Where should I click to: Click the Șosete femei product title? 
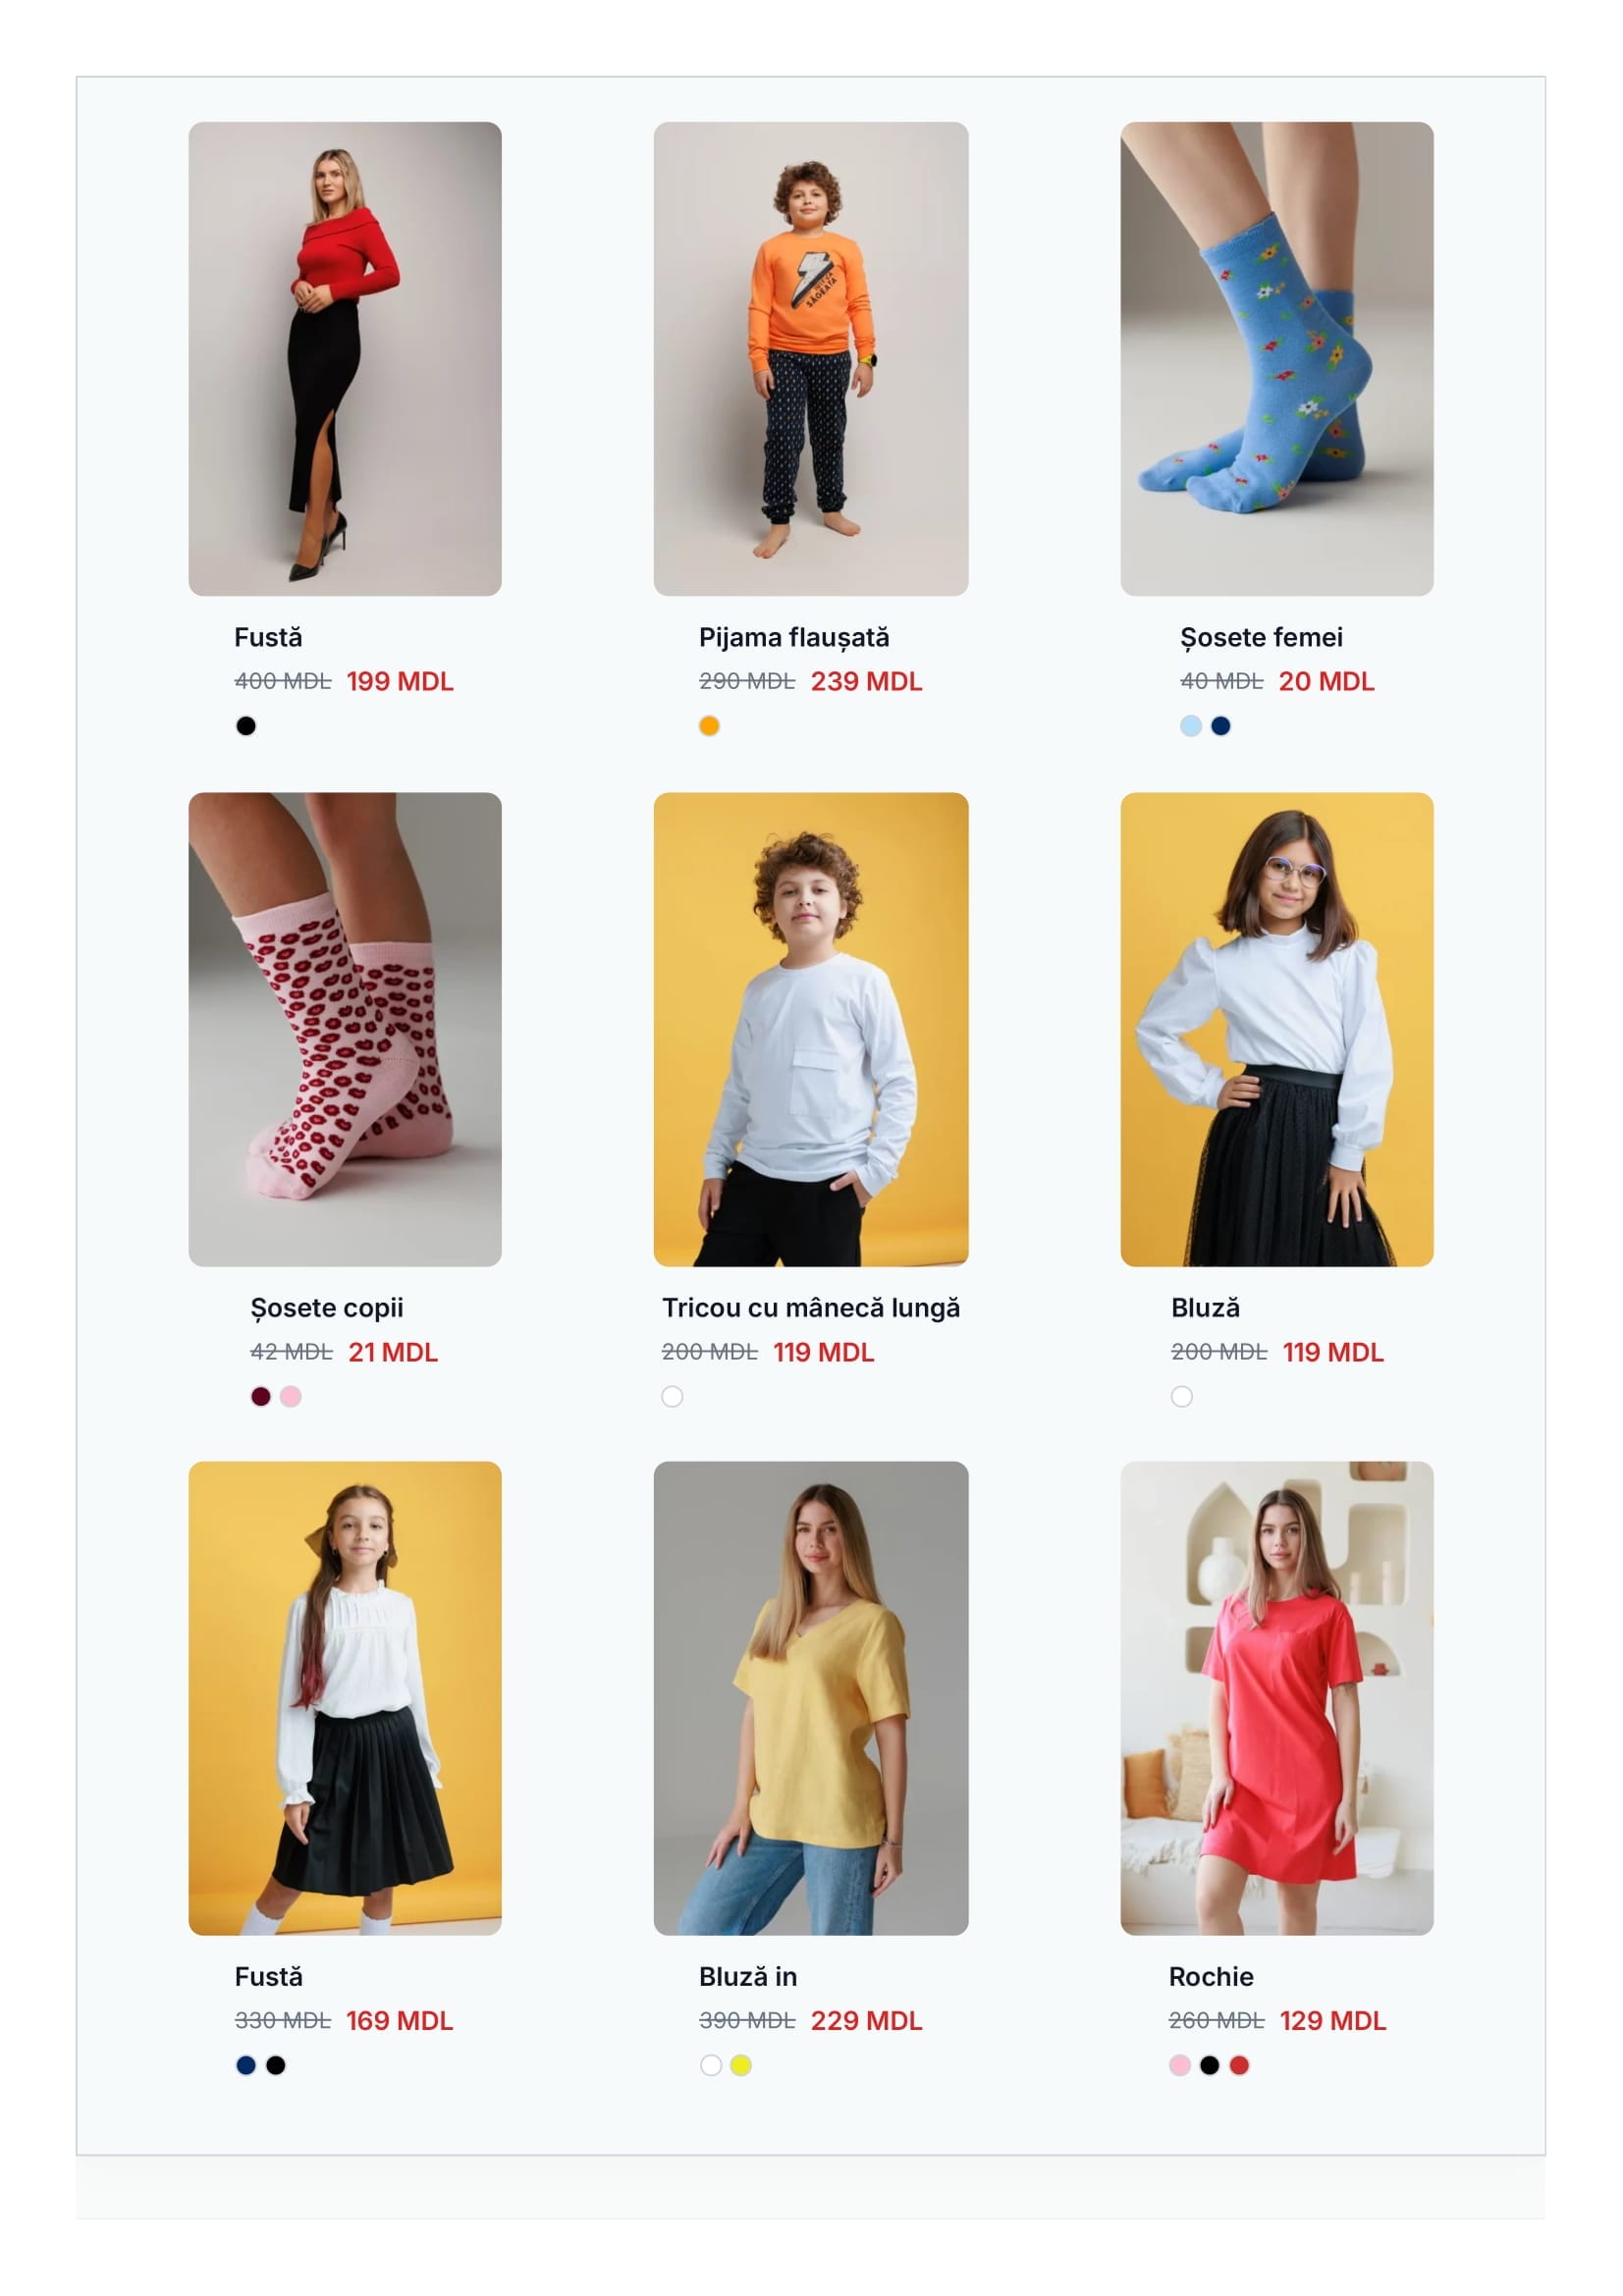[1261, 637]
